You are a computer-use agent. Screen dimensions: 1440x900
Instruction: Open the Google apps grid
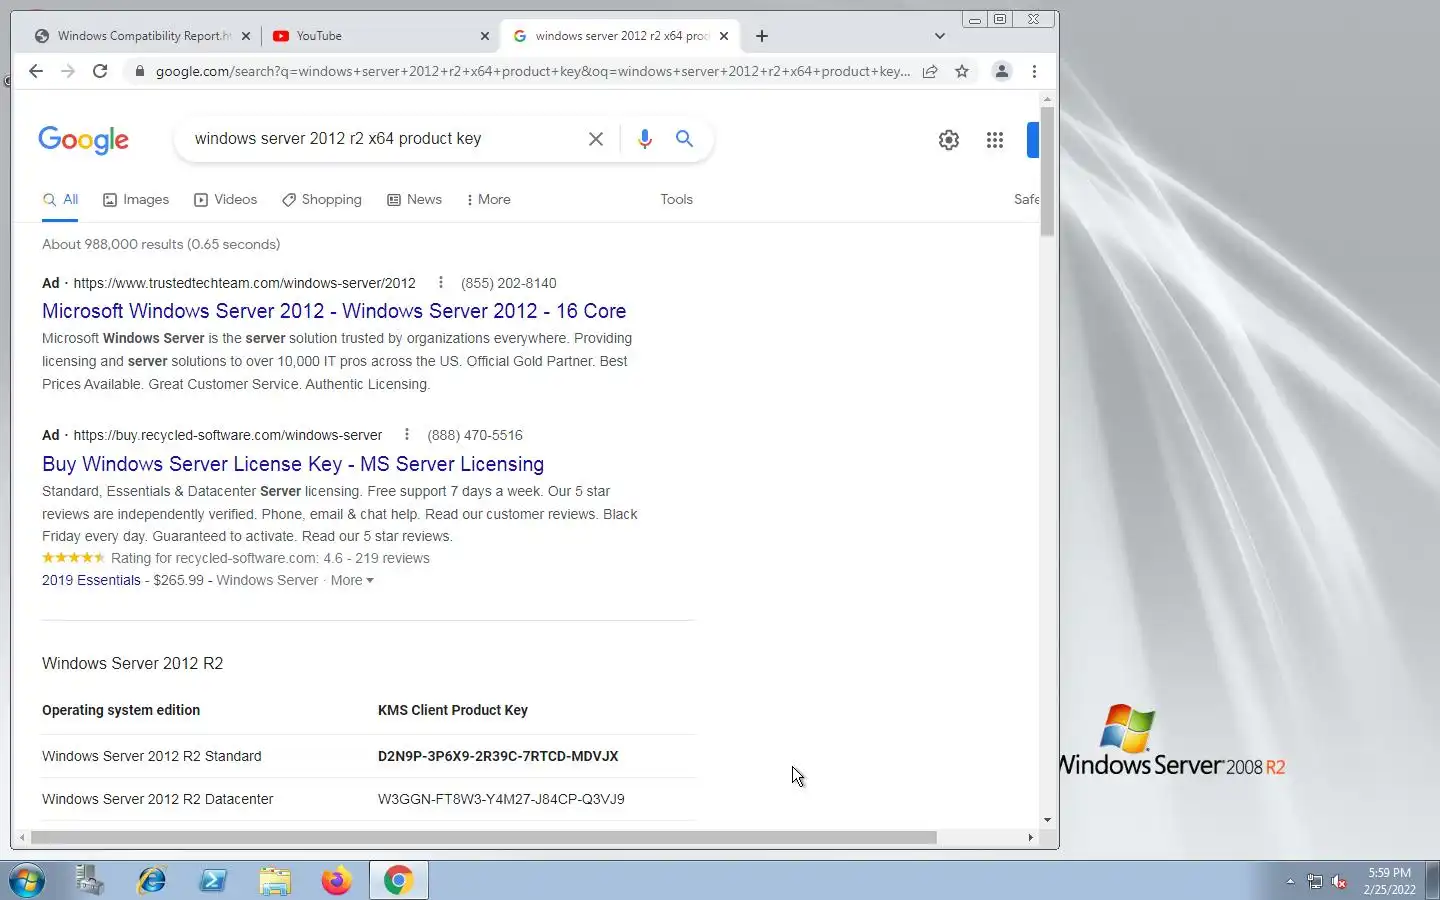[995, 140]
